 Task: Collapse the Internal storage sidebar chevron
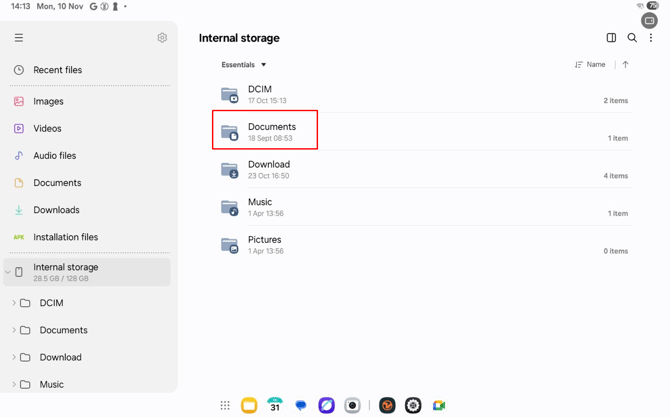(7, 272)
